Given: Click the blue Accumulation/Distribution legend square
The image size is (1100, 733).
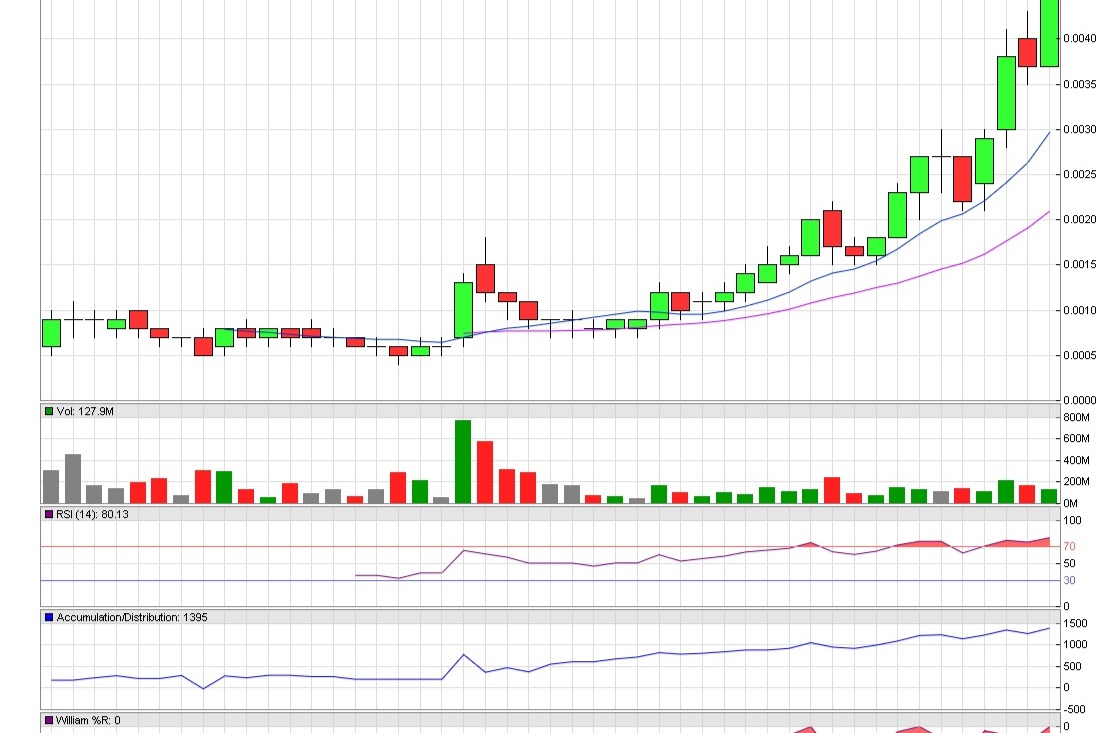Looking at the screenshot, I should coord(49,617).
